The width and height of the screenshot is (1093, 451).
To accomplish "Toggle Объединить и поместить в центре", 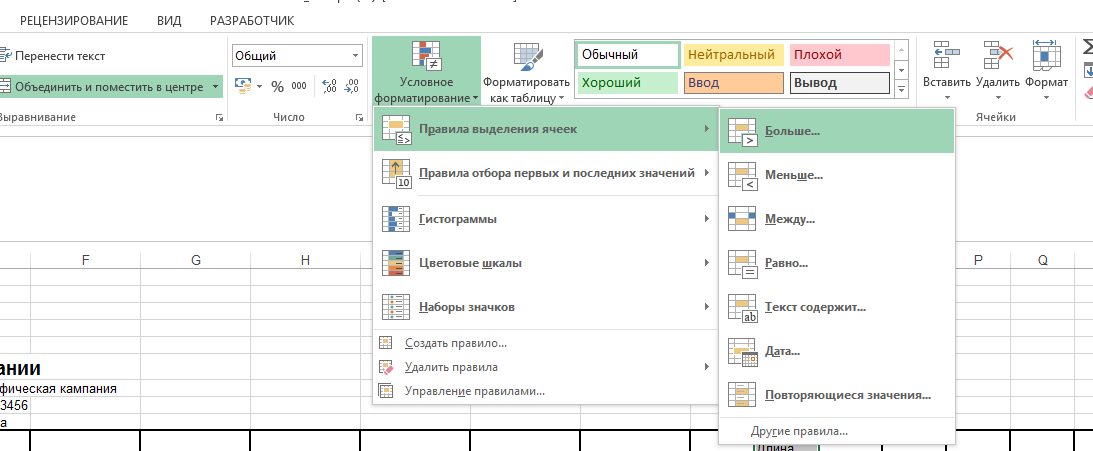I will click(105, 87).
